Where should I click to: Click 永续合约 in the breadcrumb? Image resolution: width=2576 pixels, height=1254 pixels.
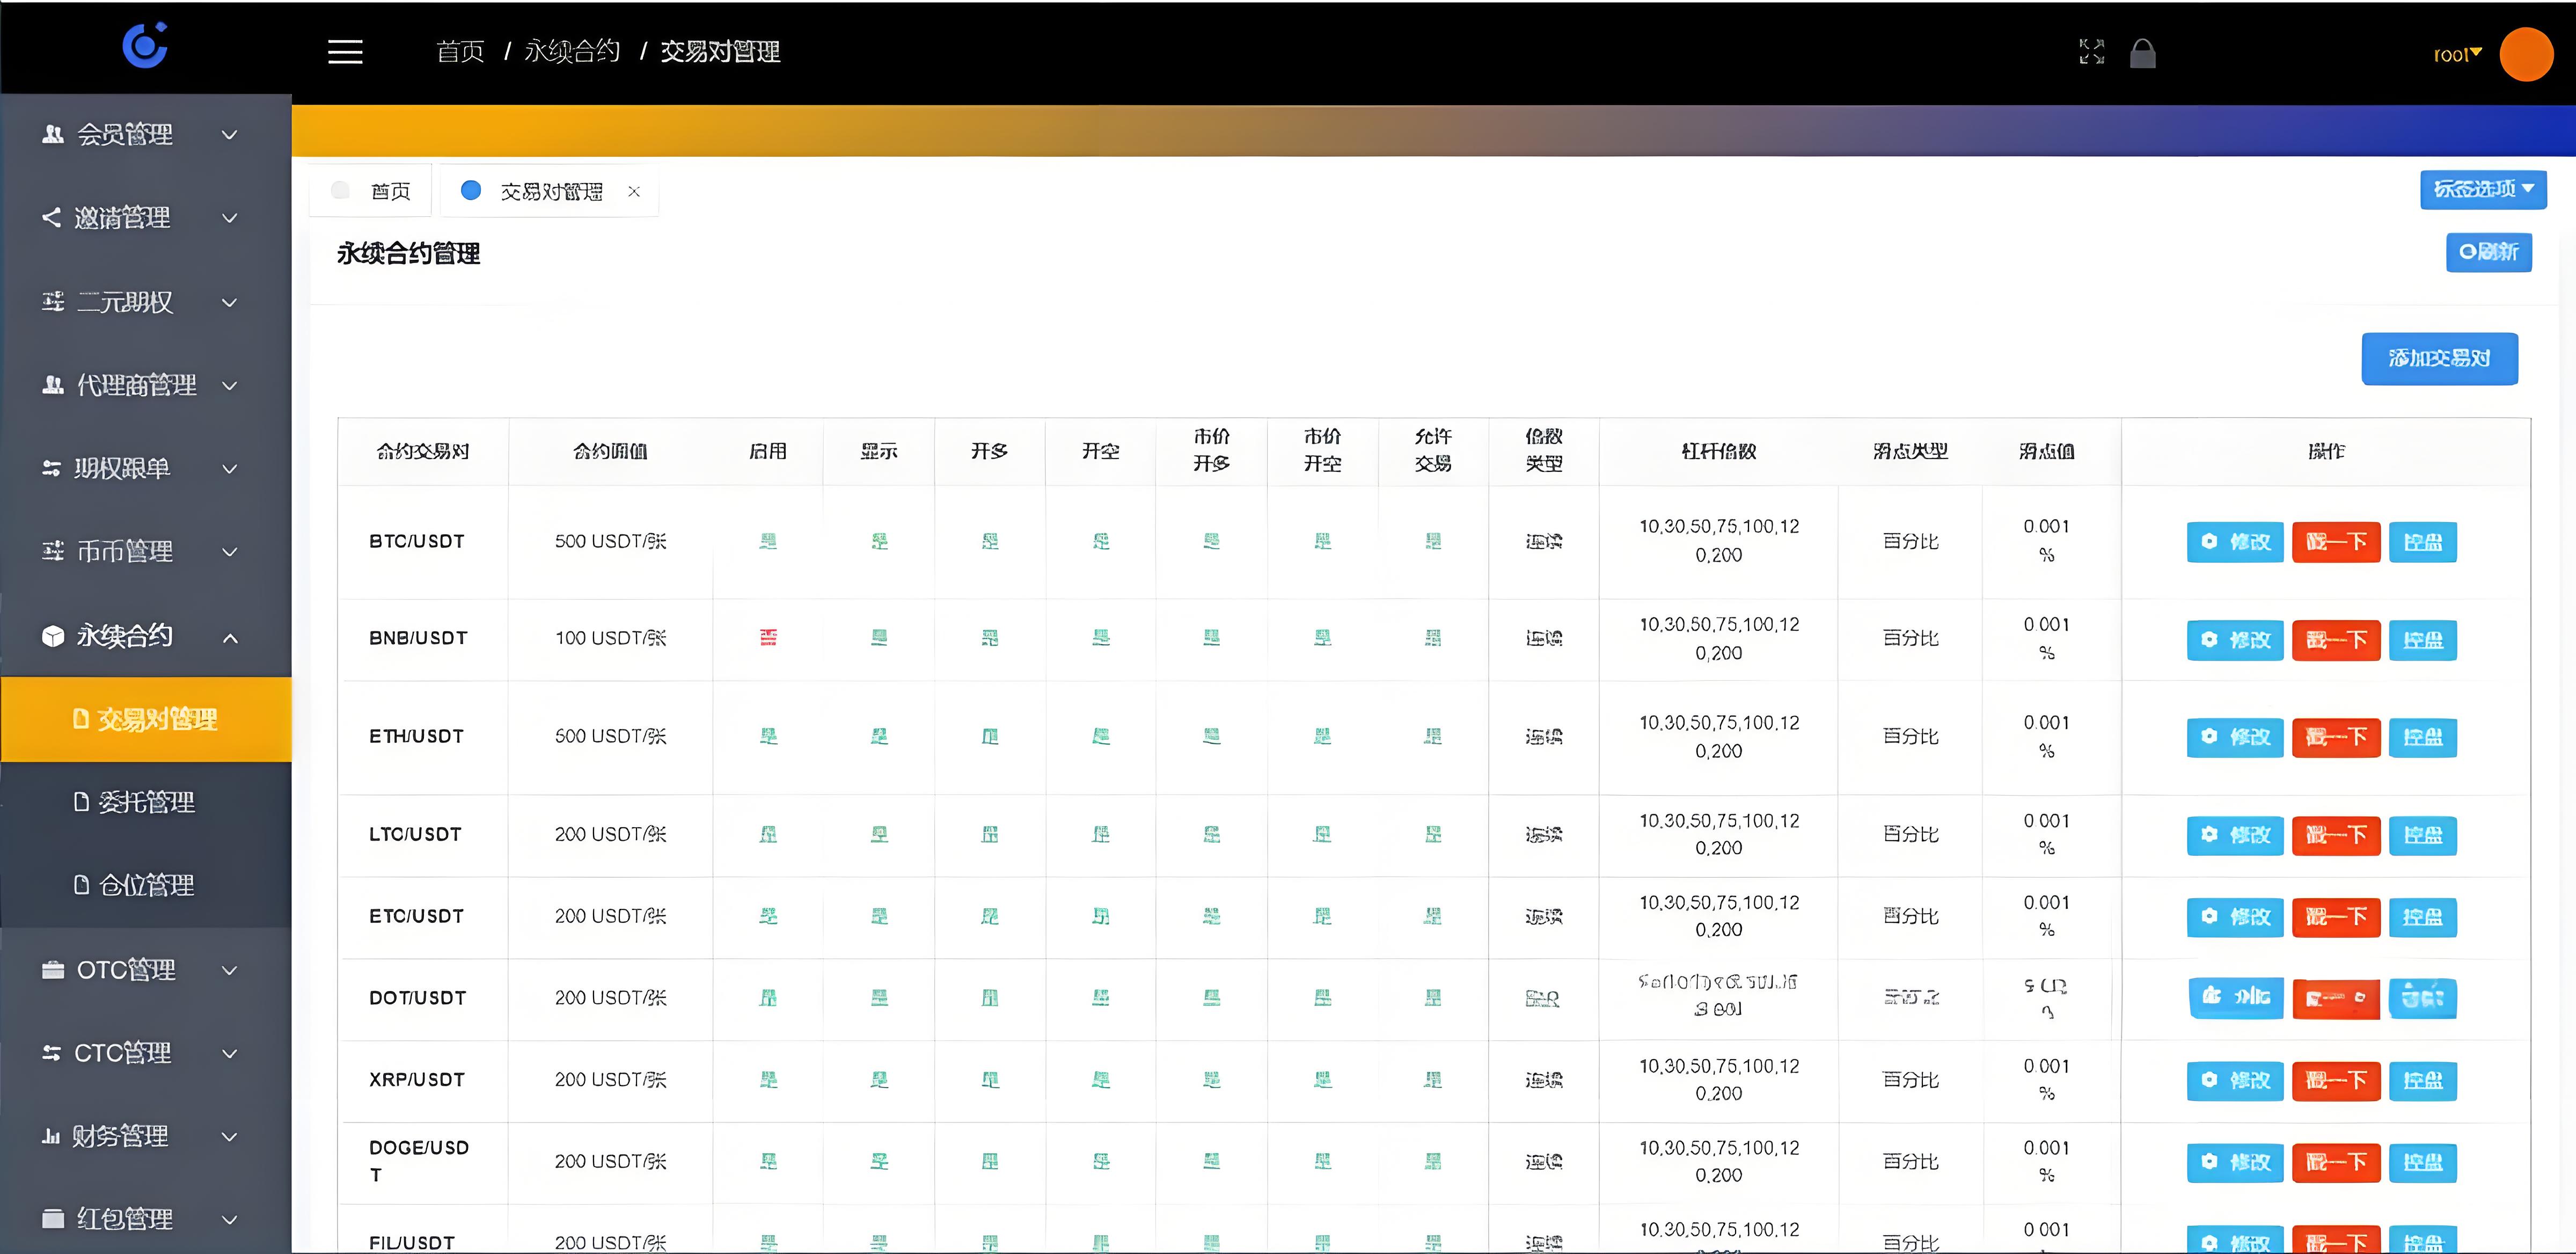[x=572, y=52]
